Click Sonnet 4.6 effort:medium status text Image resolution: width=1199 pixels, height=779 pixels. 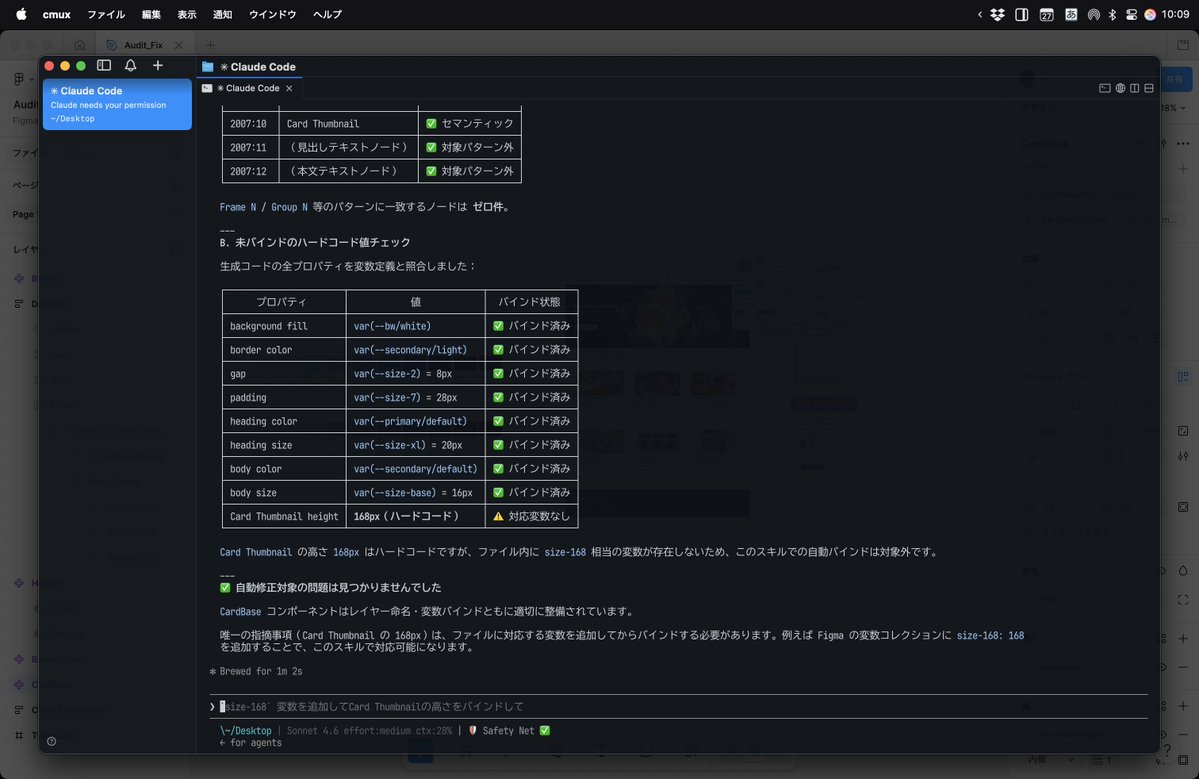point(369,730)
